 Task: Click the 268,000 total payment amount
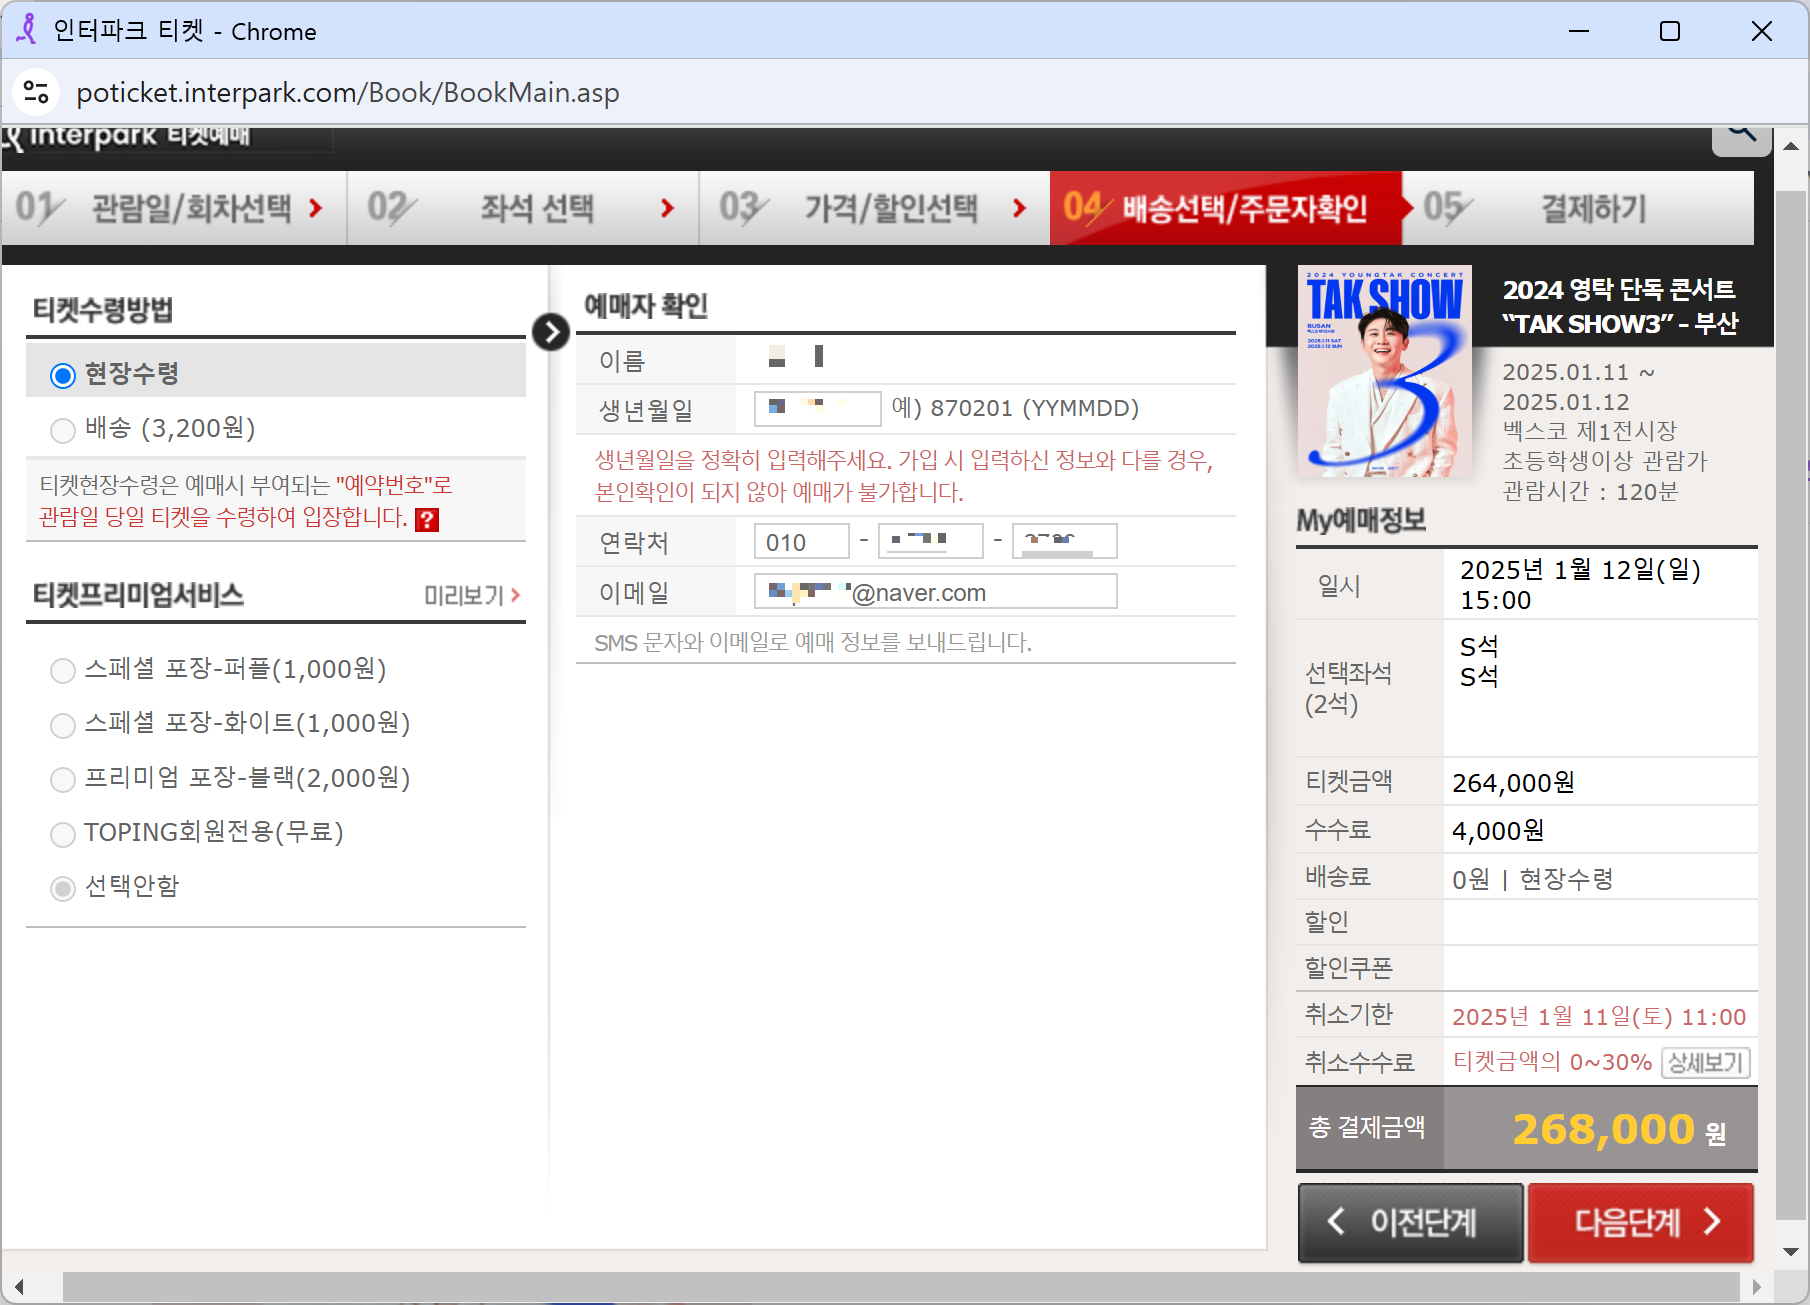[x=1603, y=1129]
